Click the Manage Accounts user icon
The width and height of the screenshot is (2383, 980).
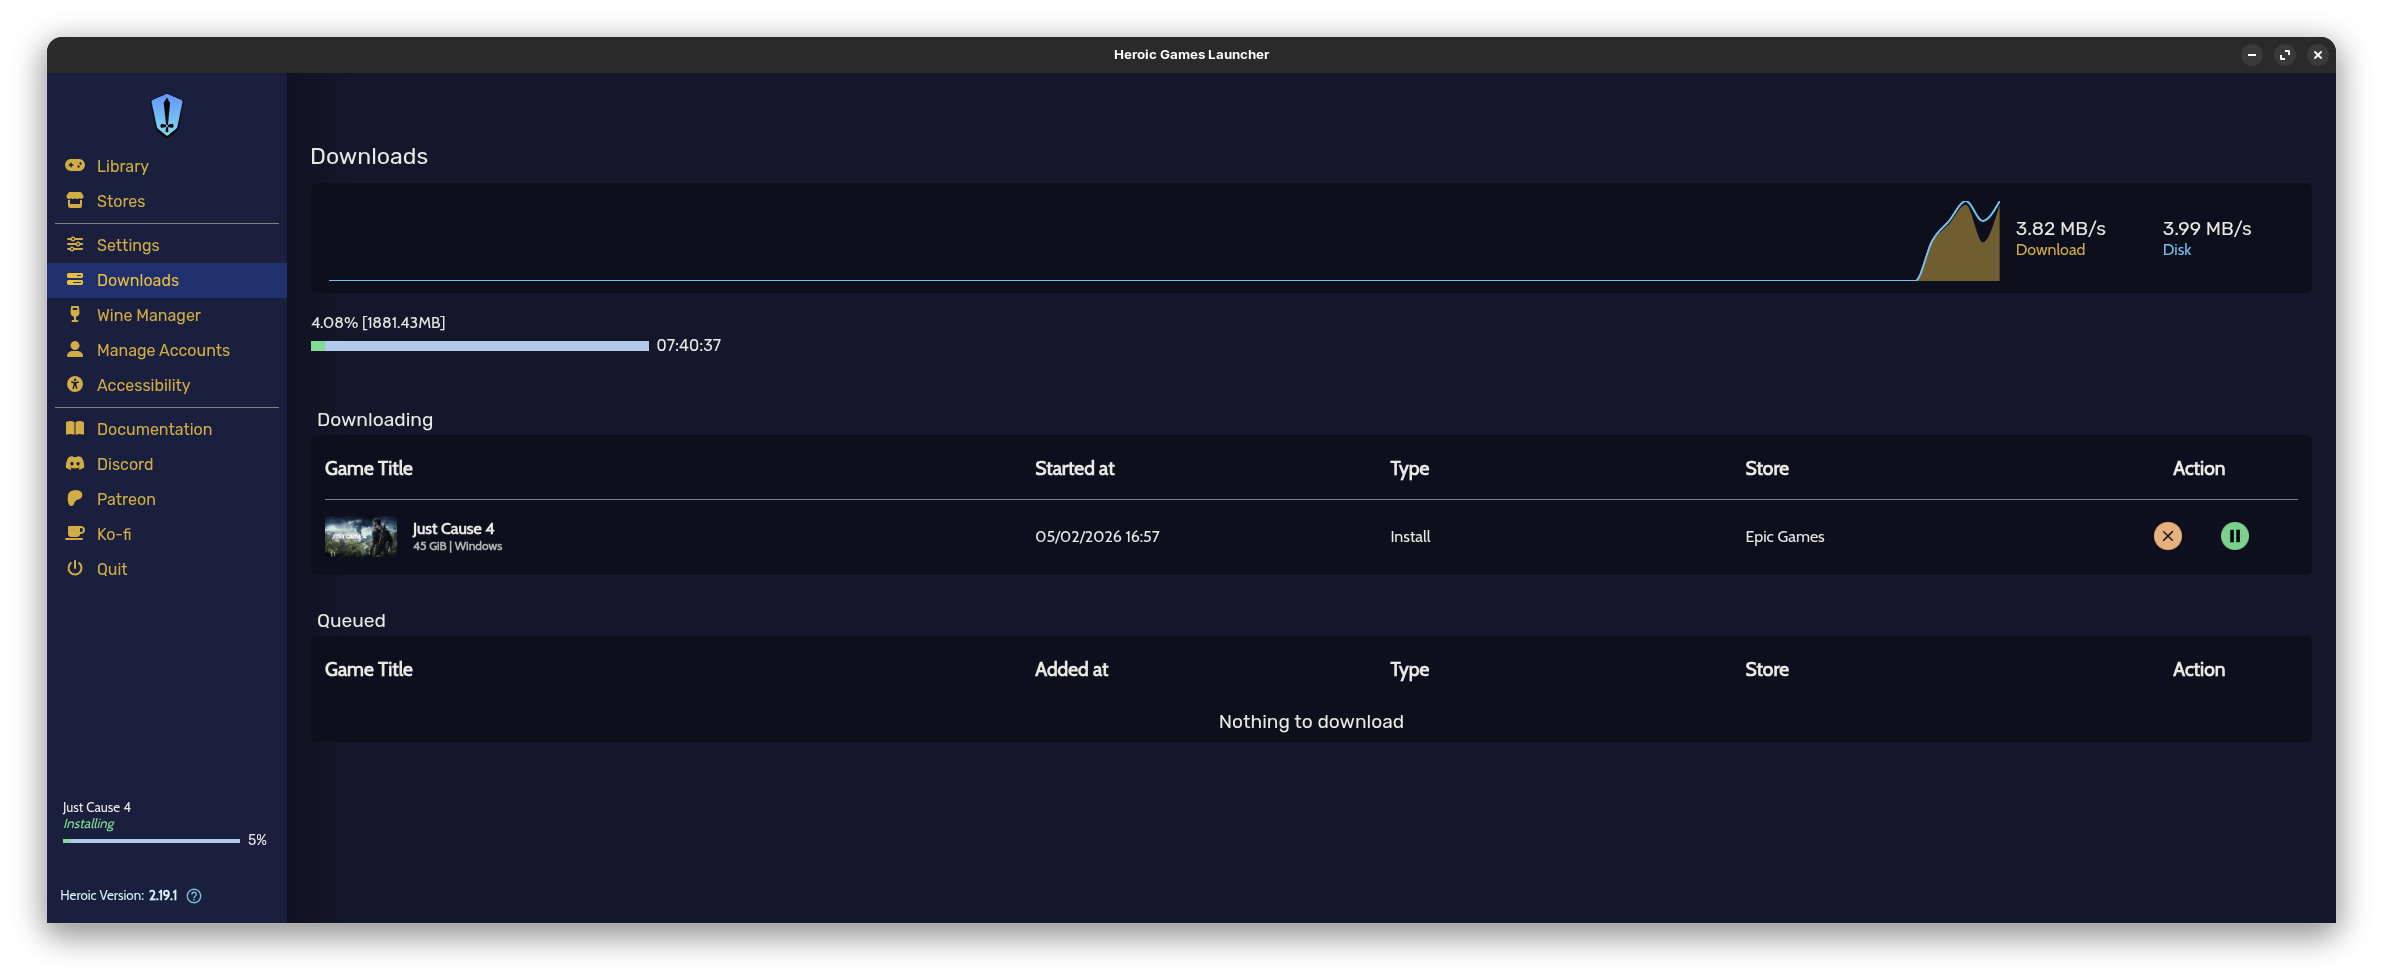pos(75,349)
